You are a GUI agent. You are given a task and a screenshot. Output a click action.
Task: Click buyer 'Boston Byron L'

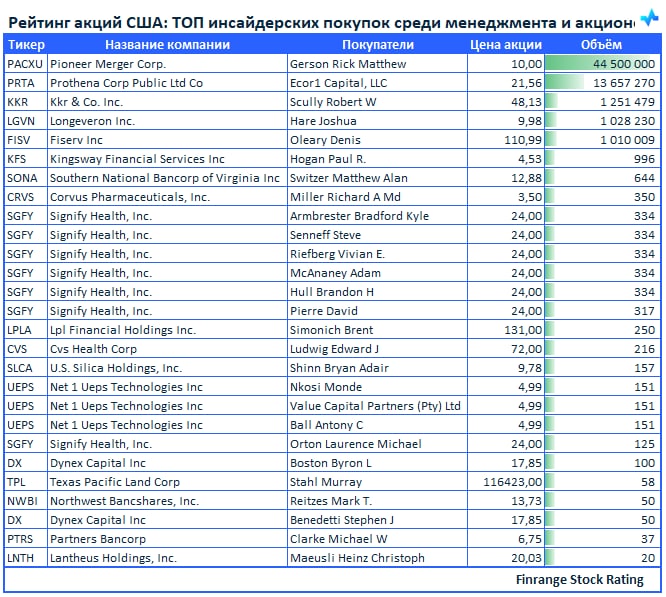pyautogui.click(x=330, y=463)
